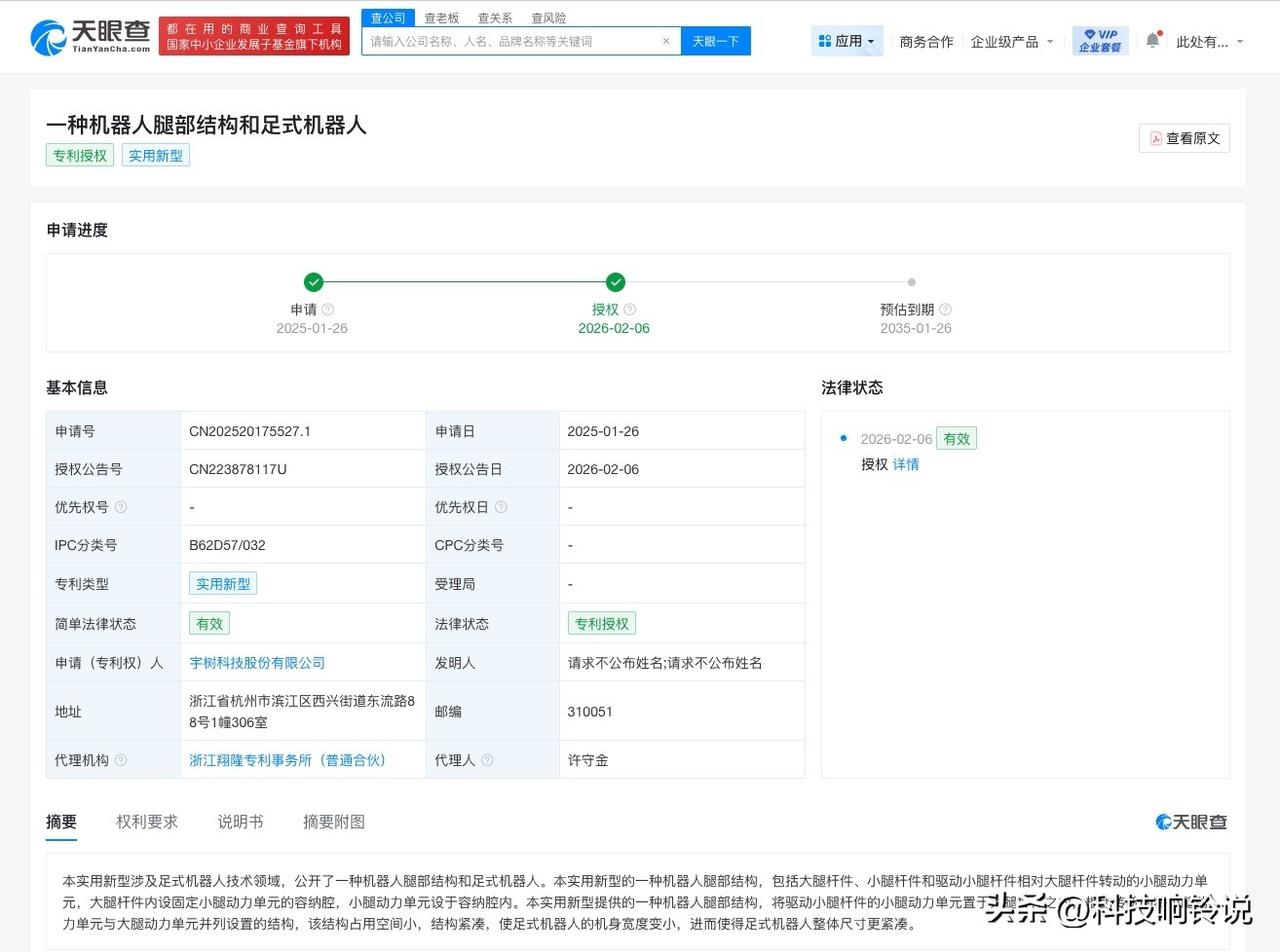
Task: Click the help icon beside 代理人
Action: 489,760
